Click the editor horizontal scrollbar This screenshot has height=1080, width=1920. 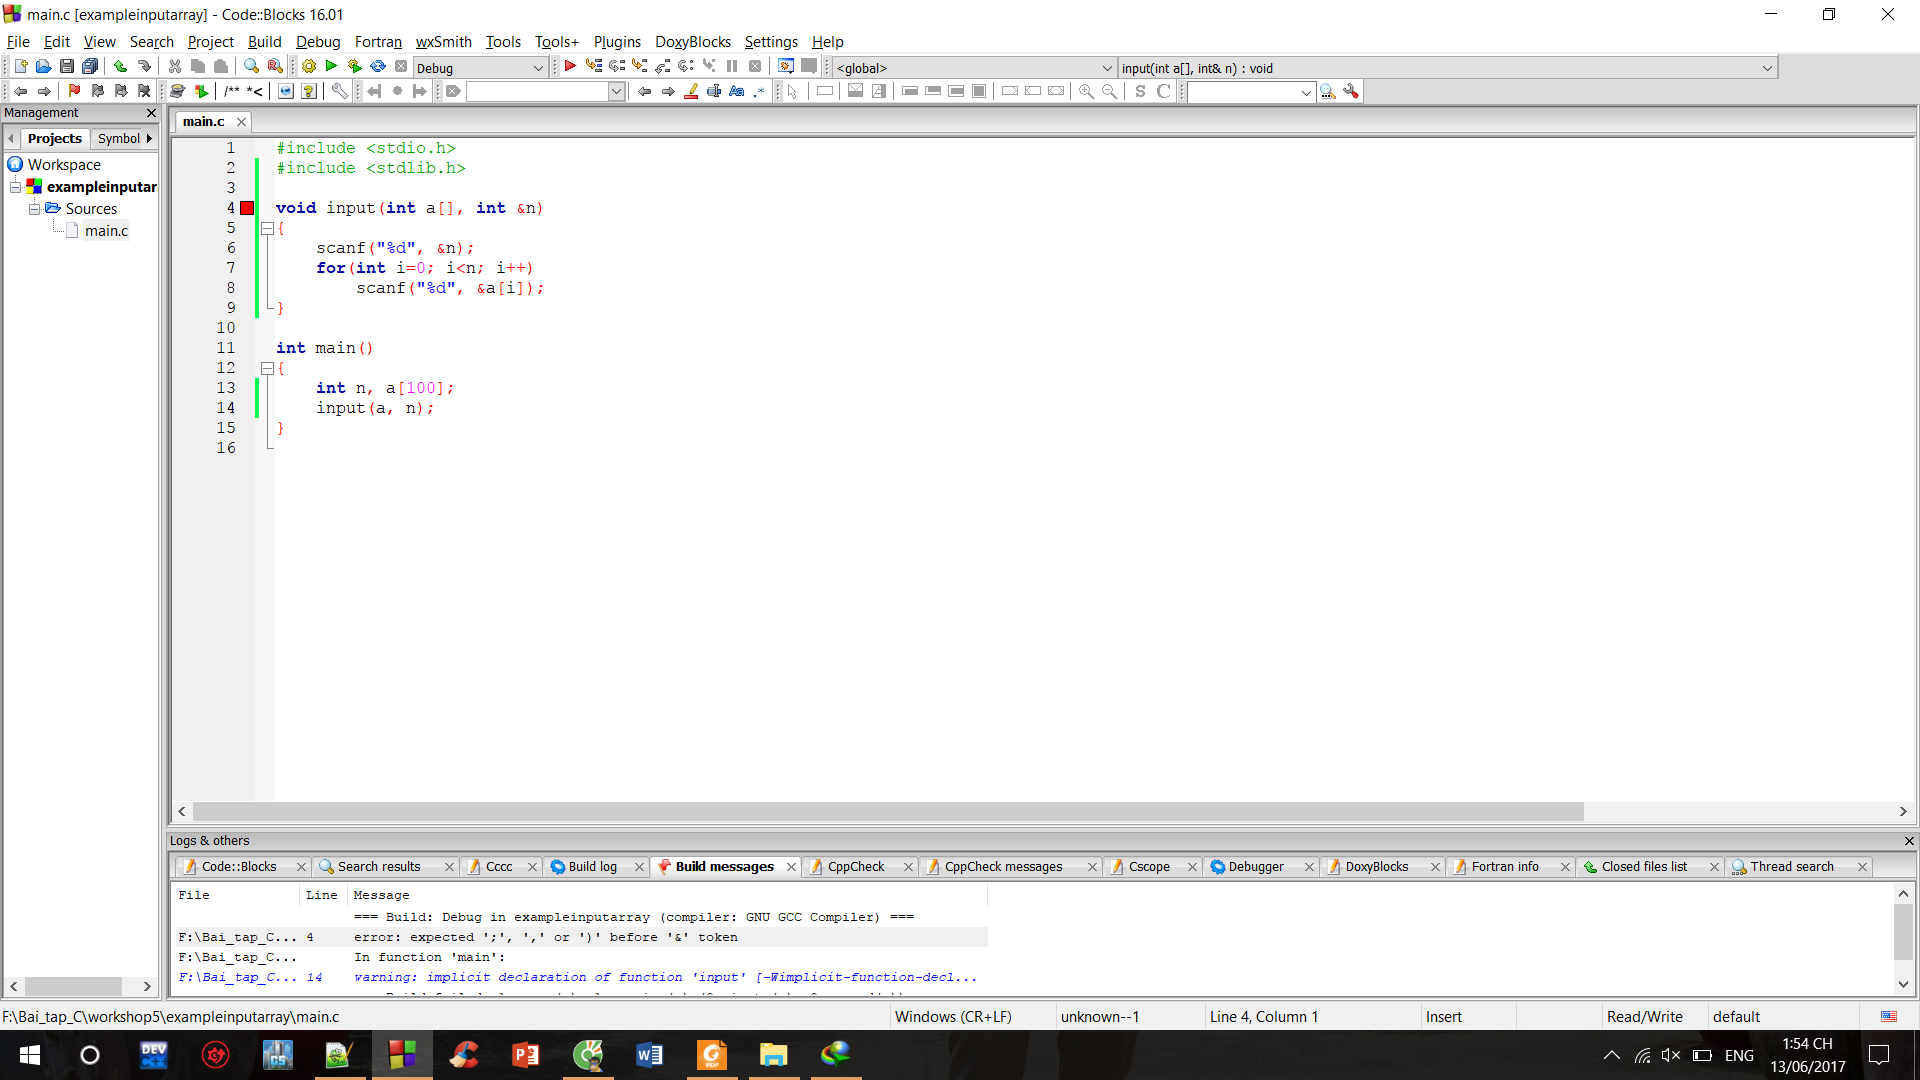(x=888, y=812)
